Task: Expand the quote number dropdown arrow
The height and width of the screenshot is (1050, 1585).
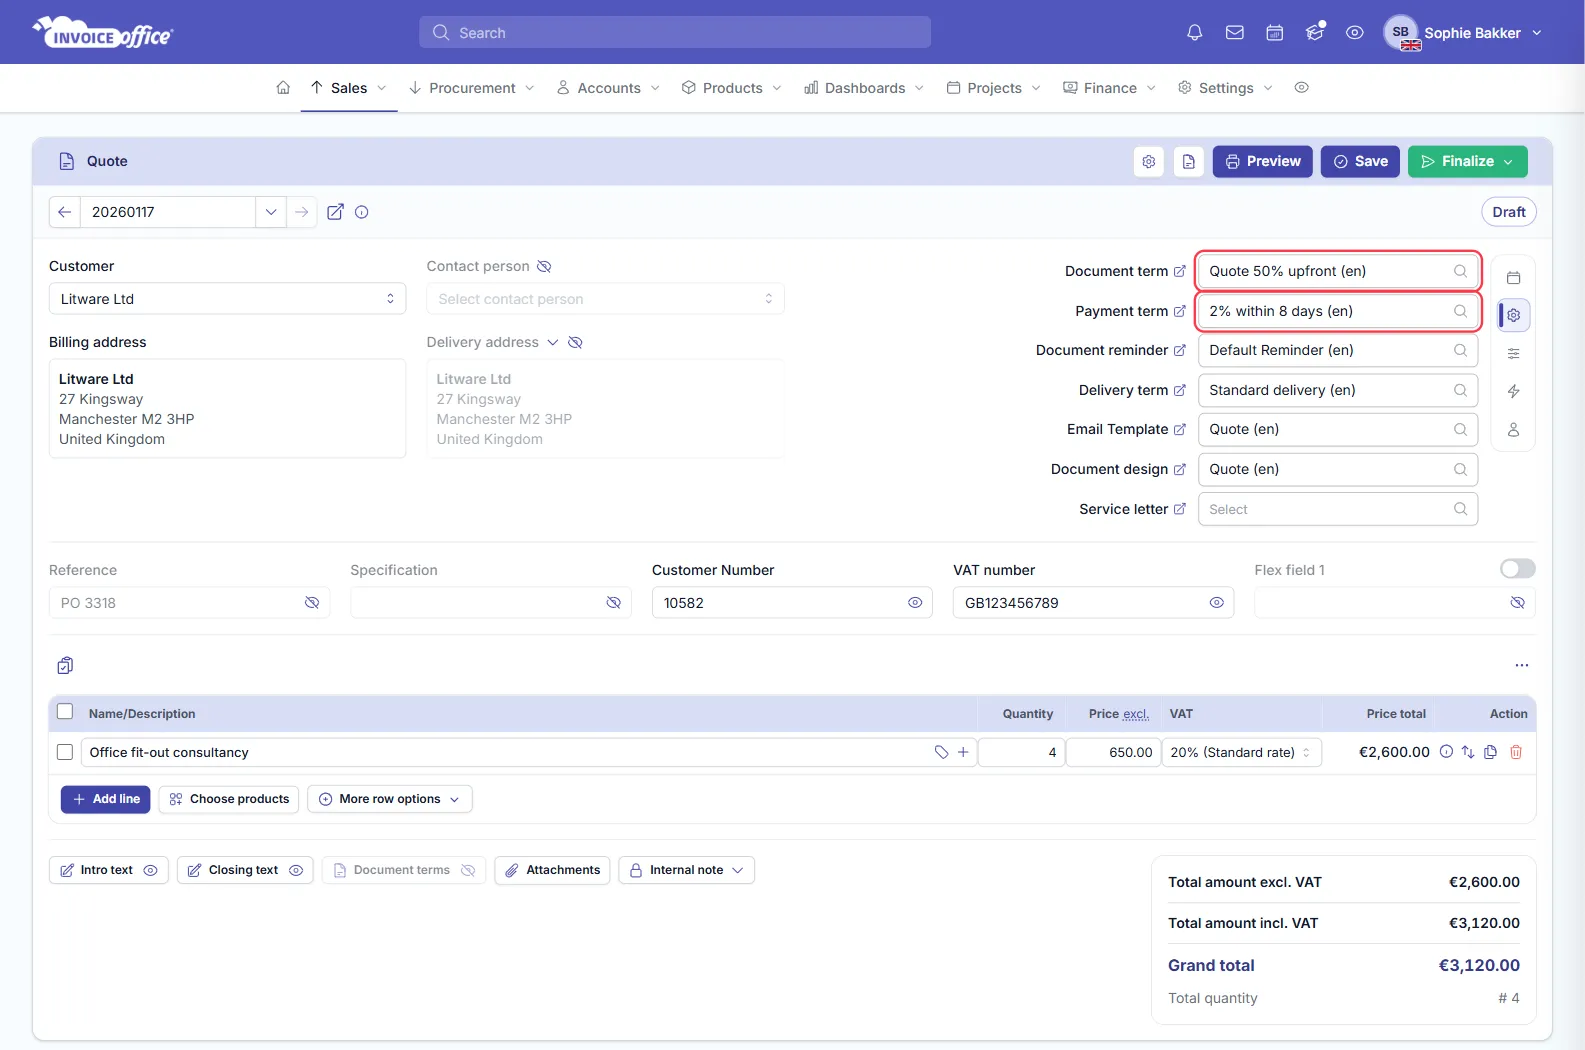Action: point(271,212)
